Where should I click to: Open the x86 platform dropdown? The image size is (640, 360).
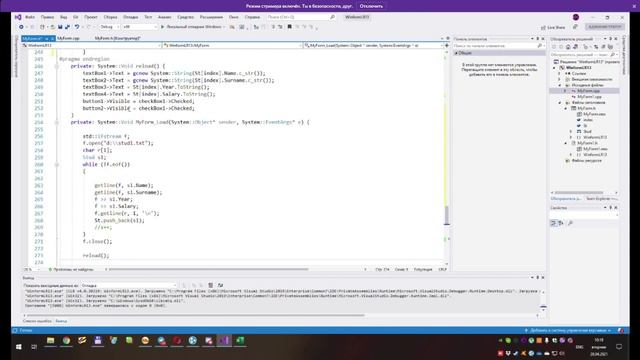tap(140, 27)
